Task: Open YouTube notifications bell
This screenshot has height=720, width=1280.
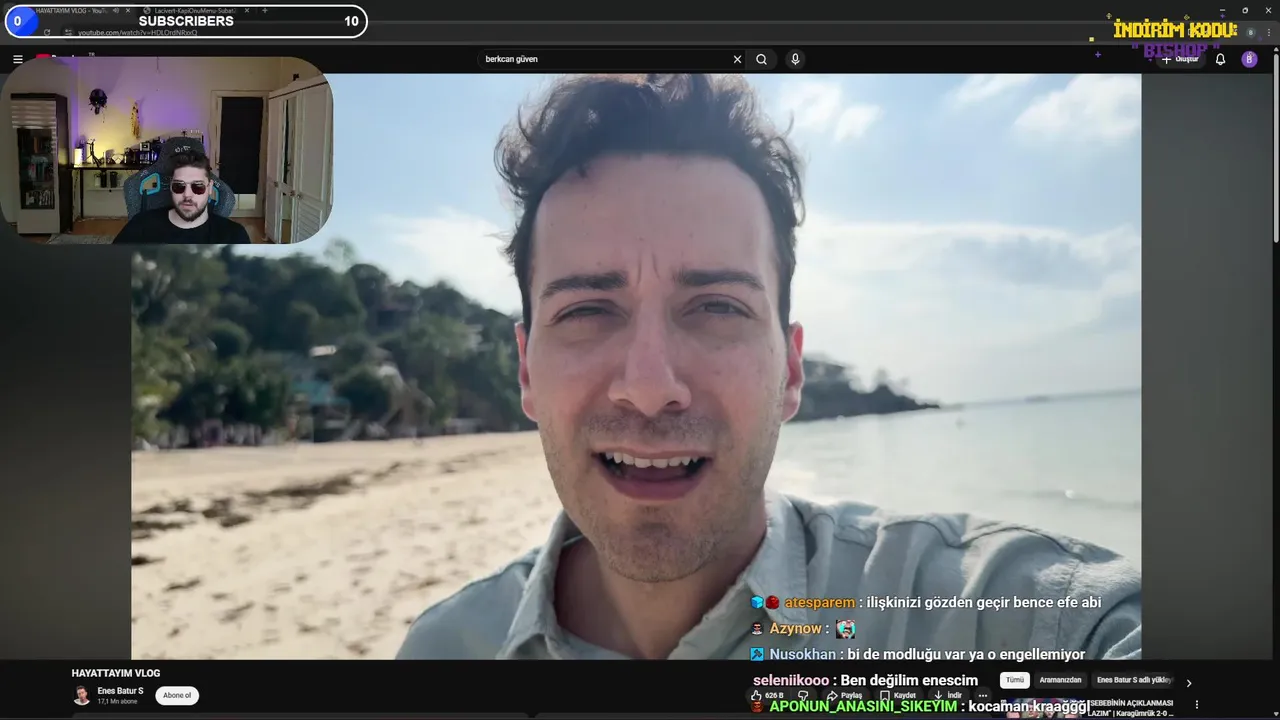Action: pos(1220,59)
